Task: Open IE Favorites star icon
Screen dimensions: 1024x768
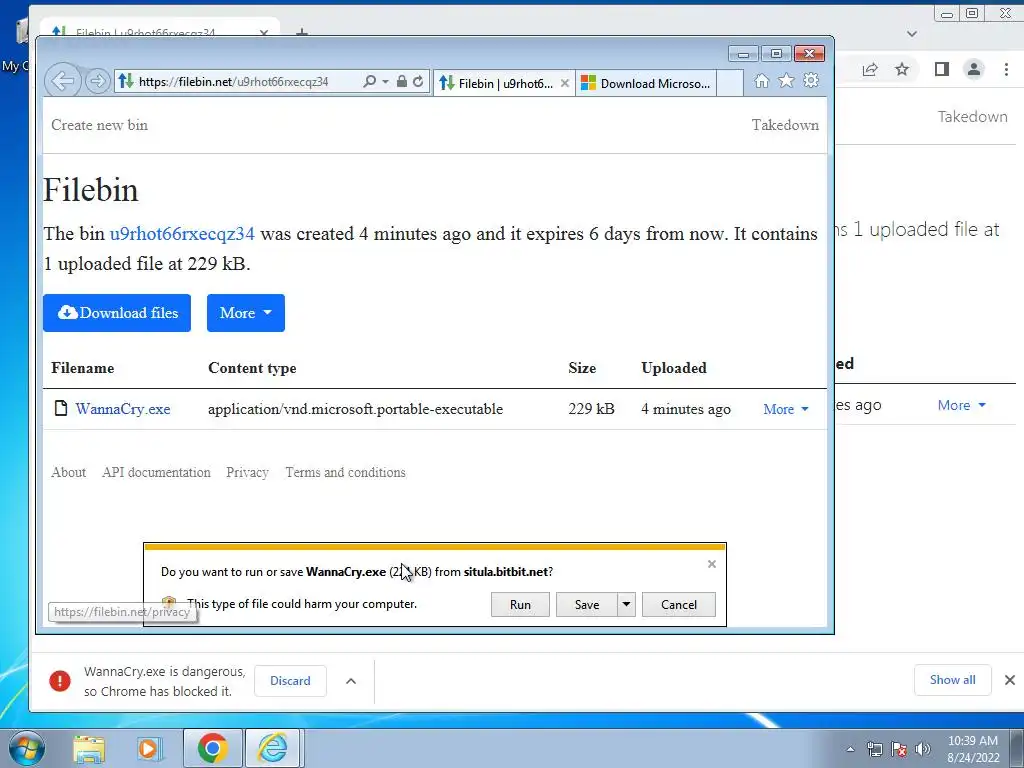Action: click(x=786, y=80)
